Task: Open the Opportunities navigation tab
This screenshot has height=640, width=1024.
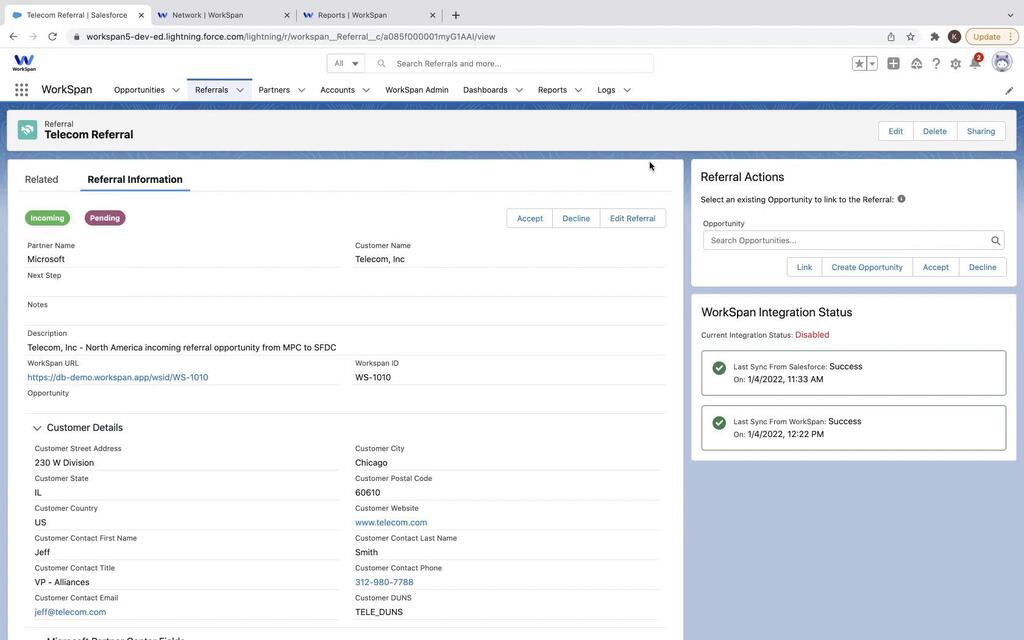Action: click(139, 90)
